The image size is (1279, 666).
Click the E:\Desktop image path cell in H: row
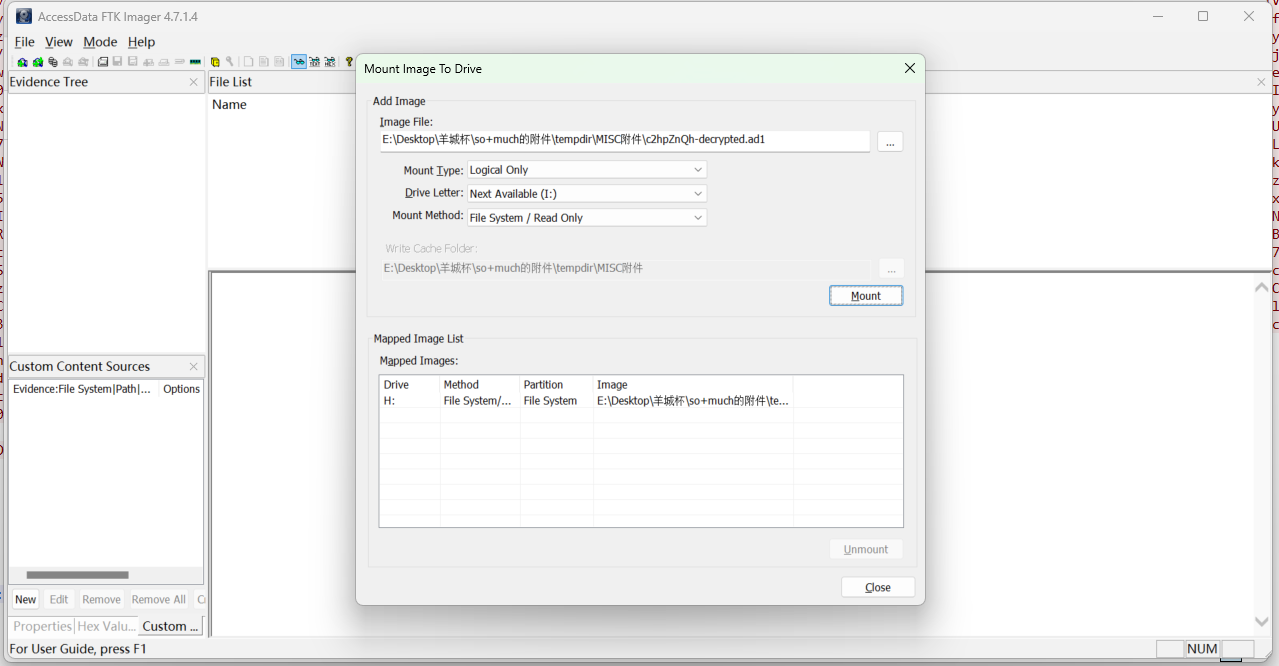[x=693, y=401]
